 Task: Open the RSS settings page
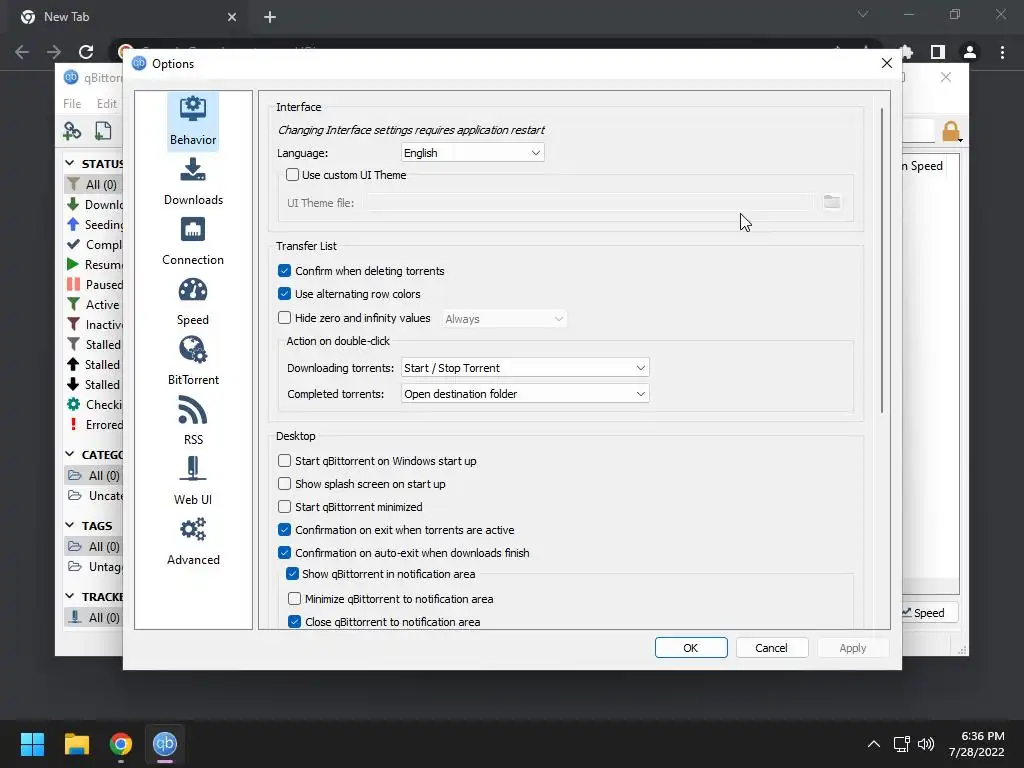193,422
